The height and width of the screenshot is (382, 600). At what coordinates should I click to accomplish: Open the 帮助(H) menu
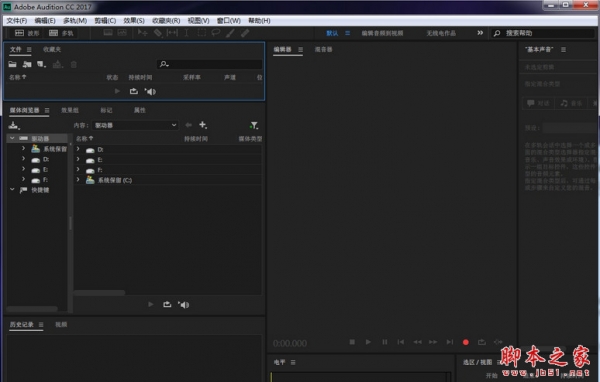coord(259,20)
